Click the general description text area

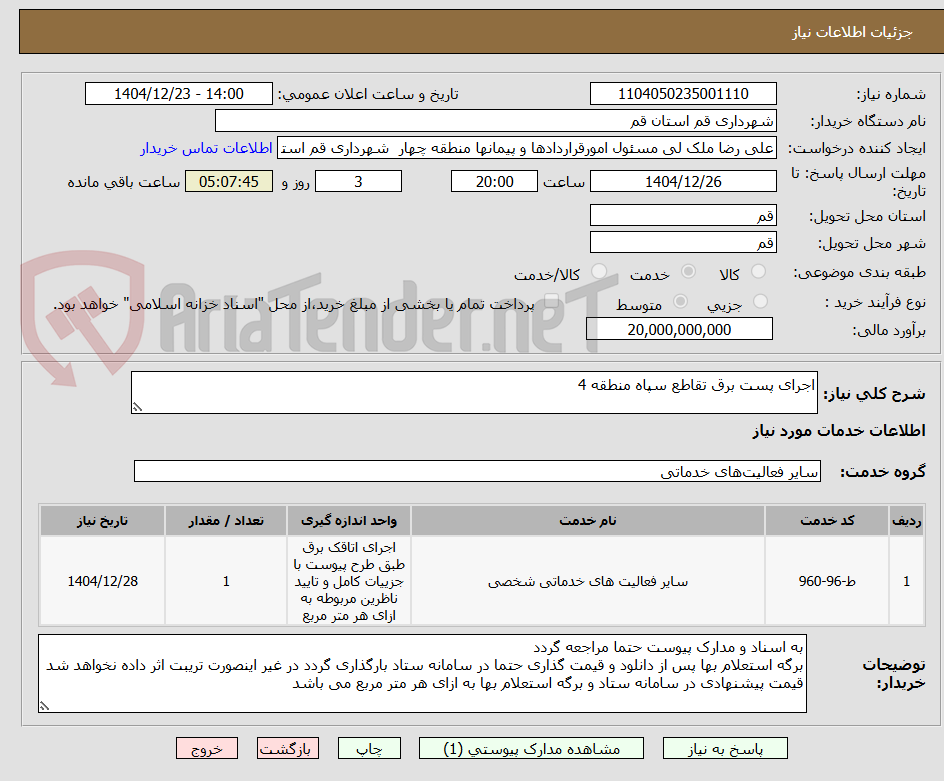[474, 393]
